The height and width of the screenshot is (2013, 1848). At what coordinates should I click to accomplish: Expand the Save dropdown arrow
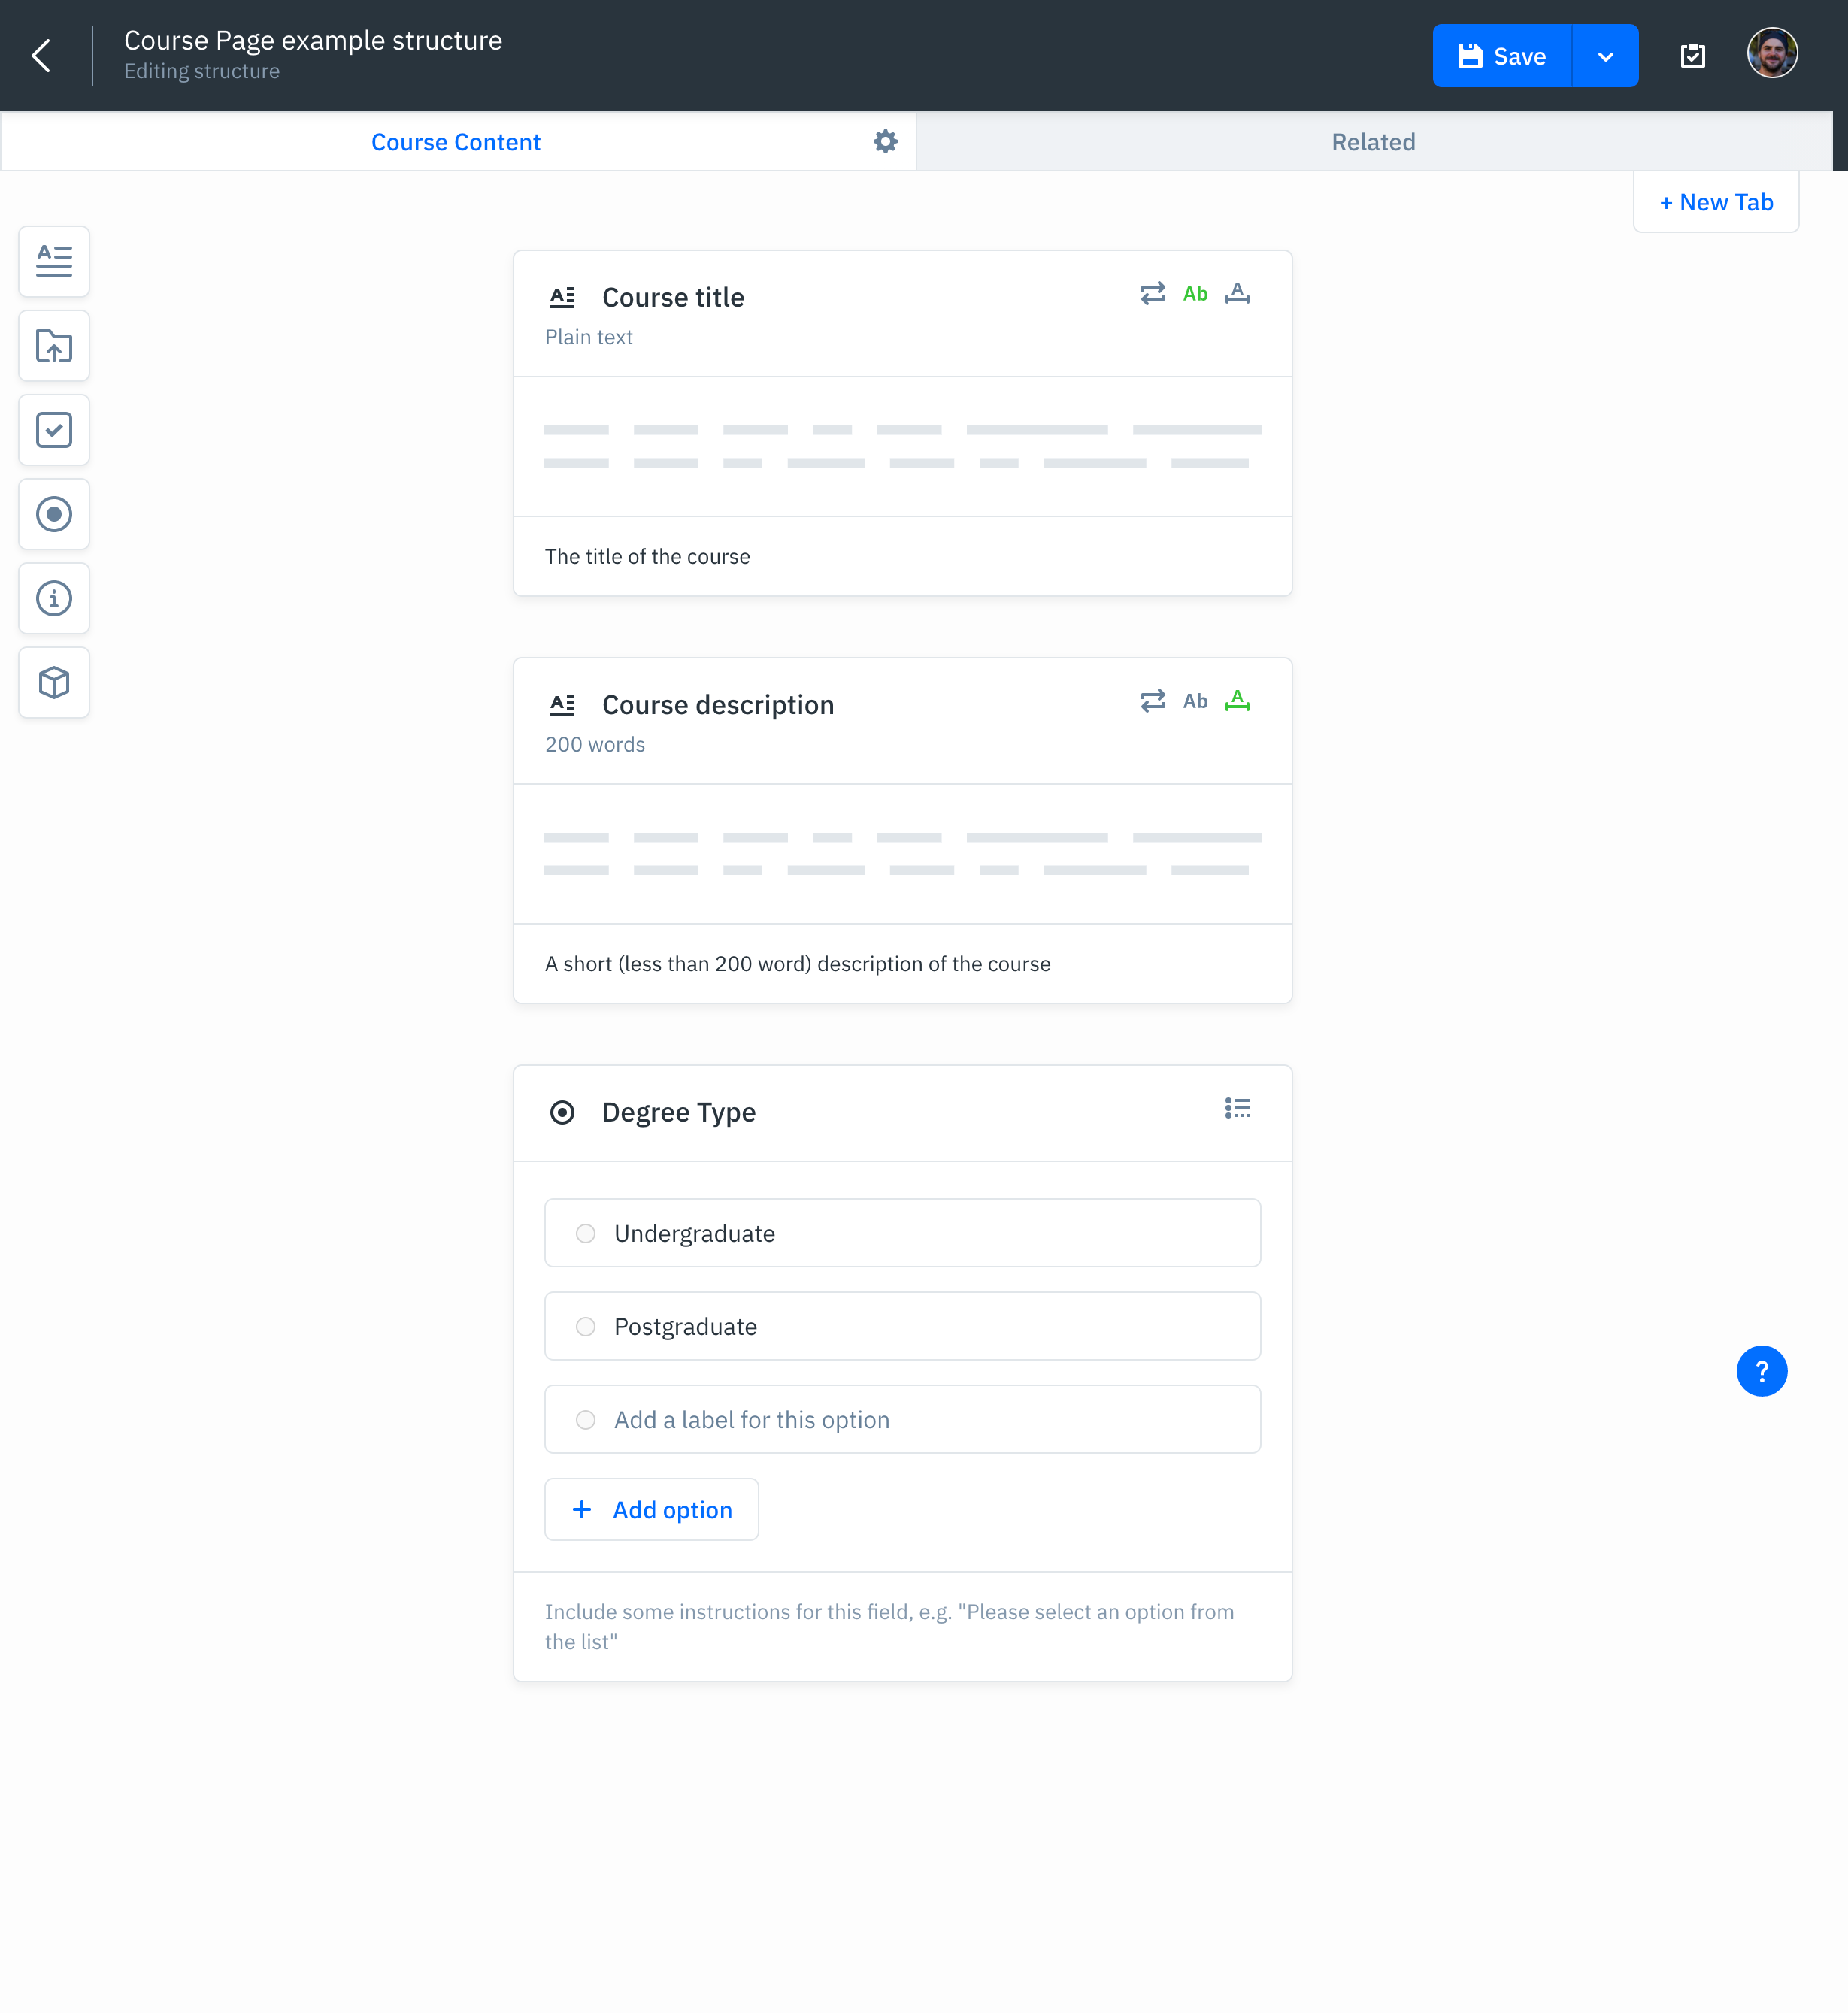coord(1605,56)
